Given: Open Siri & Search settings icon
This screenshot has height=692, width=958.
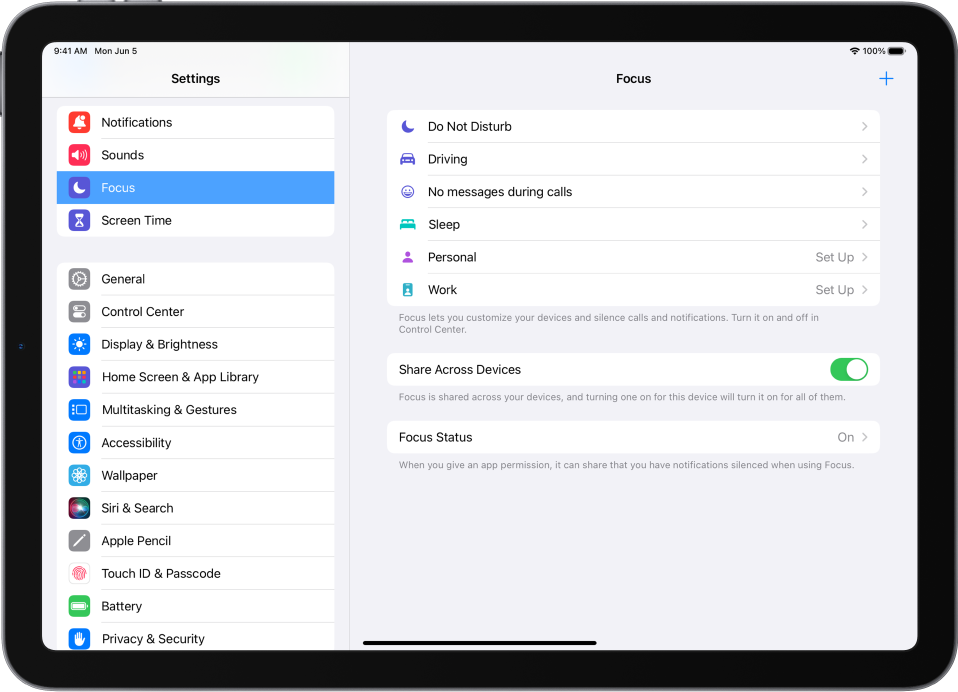Looking at the screenshot, I should 79,508.
